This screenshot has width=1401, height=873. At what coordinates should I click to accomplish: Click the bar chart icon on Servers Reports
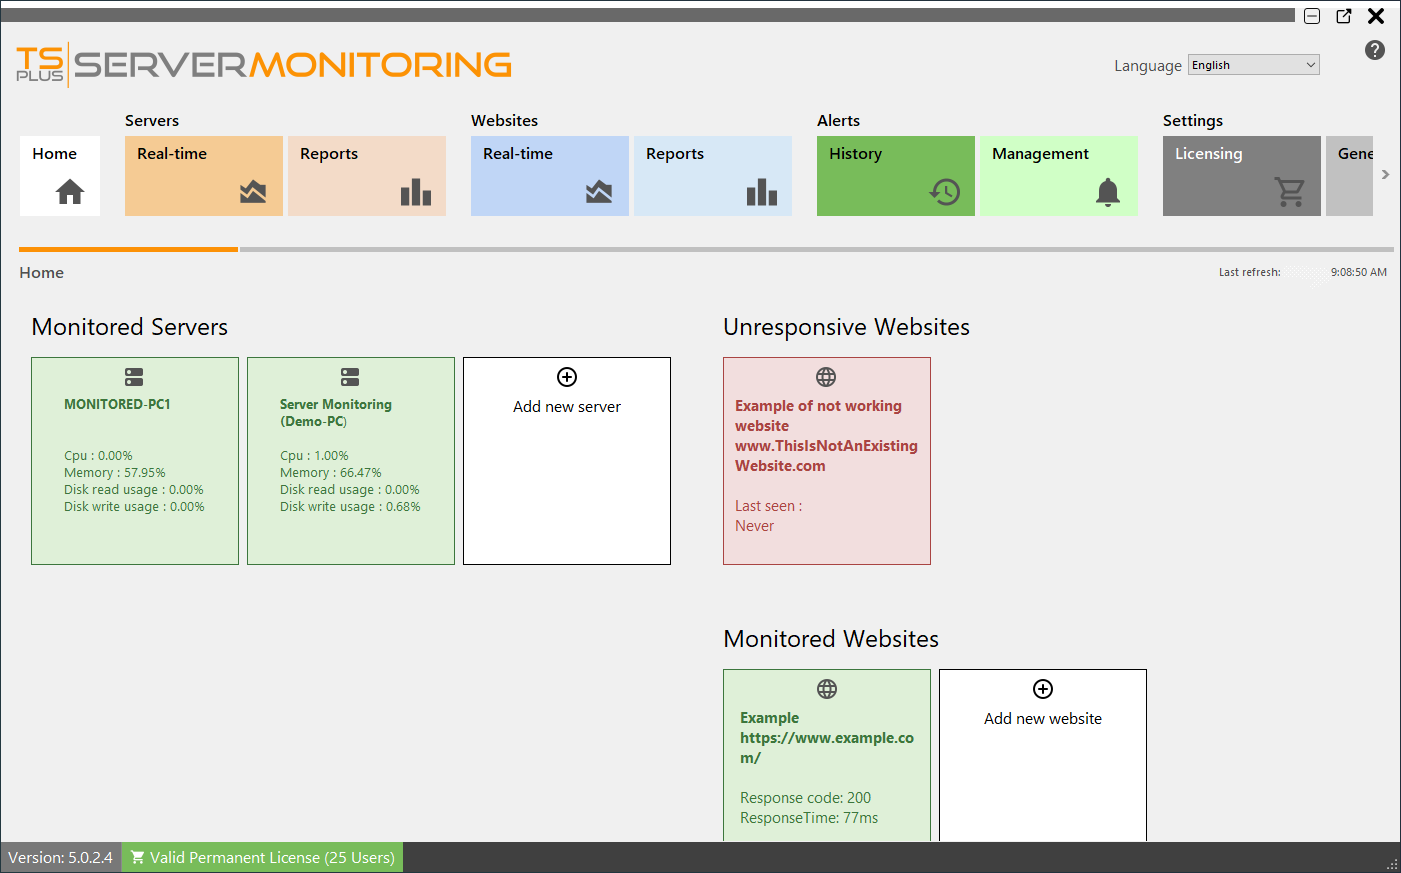[415, 191]
